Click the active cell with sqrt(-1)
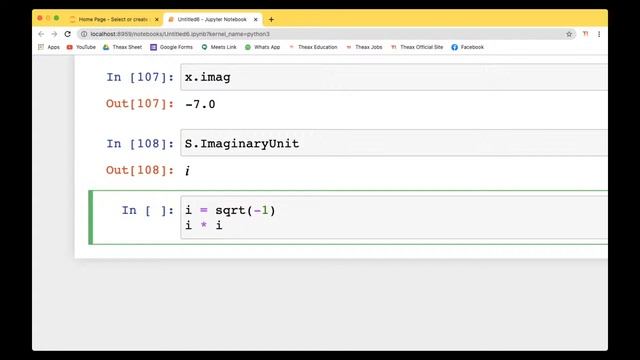This screenshot has height=360, width=640. (394, 218)
